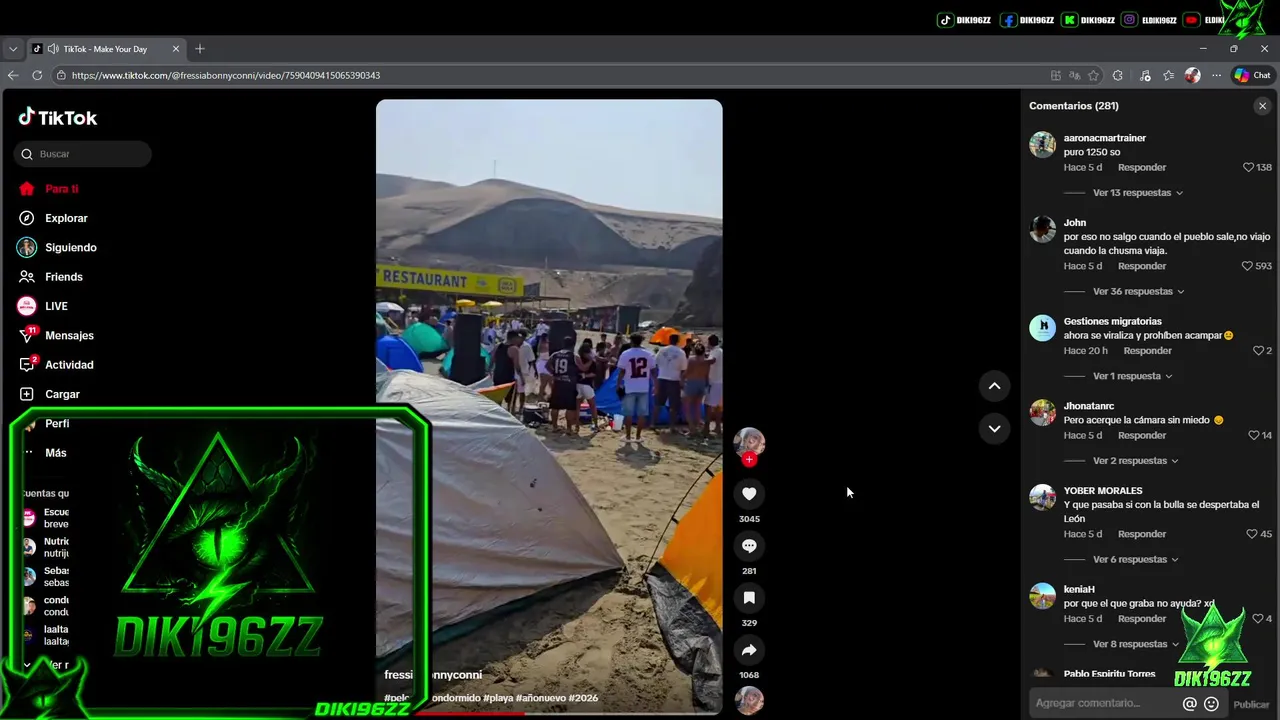Expand Ver 36 respuestas

1139,292
